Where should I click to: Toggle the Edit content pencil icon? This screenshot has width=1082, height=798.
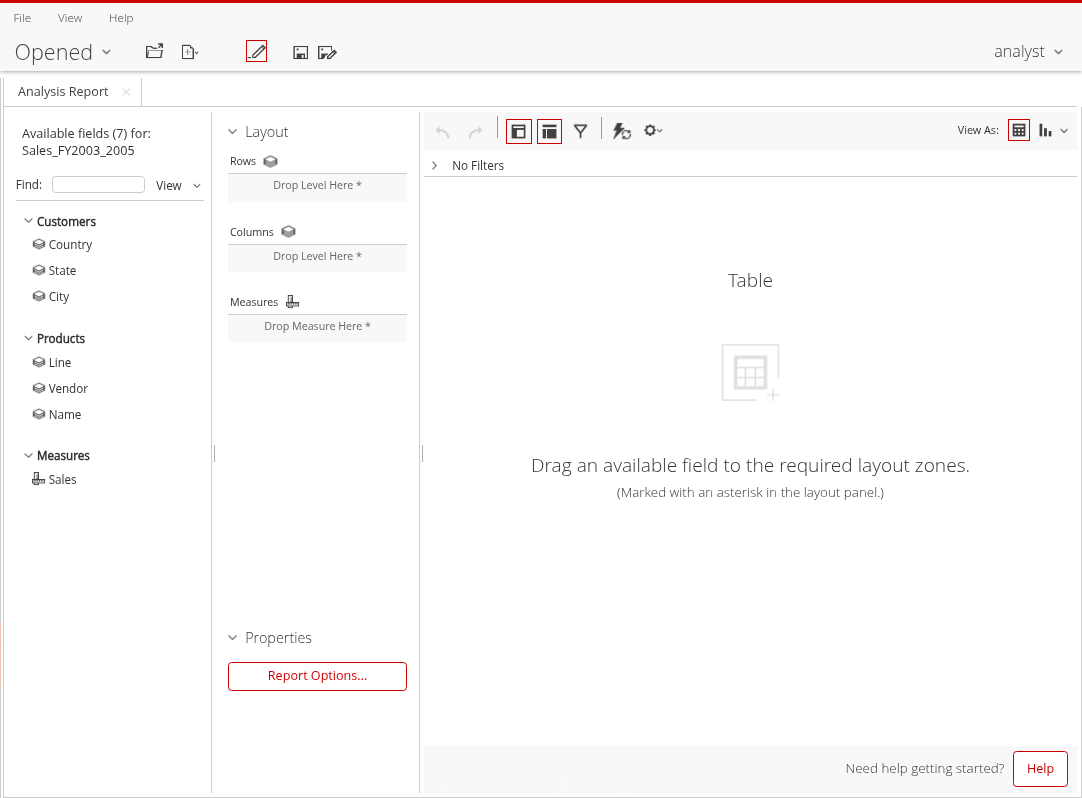click(x=256, y=52)
